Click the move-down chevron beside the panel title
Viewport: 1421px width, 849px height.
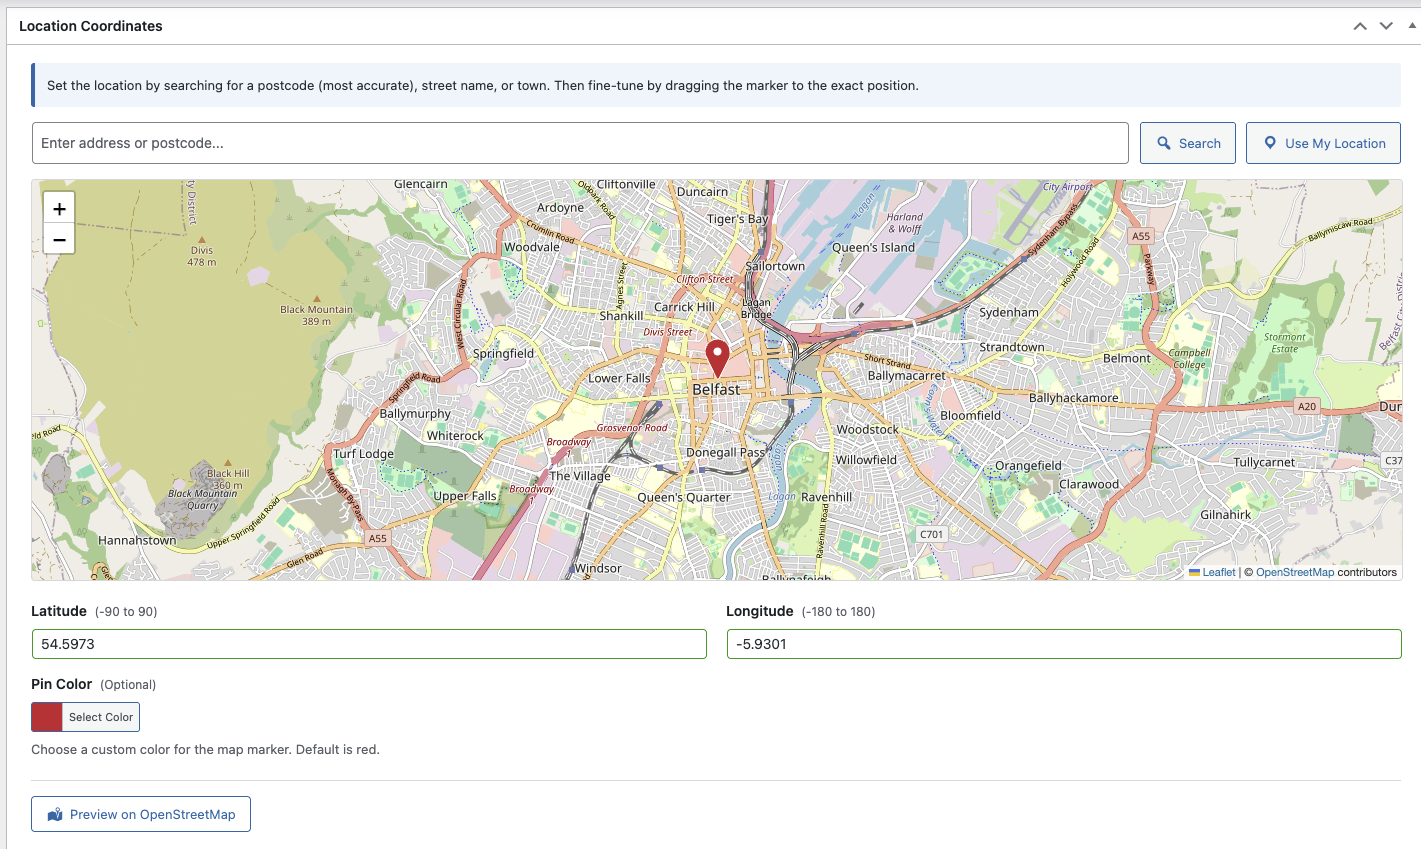(x=1386, y=25)
